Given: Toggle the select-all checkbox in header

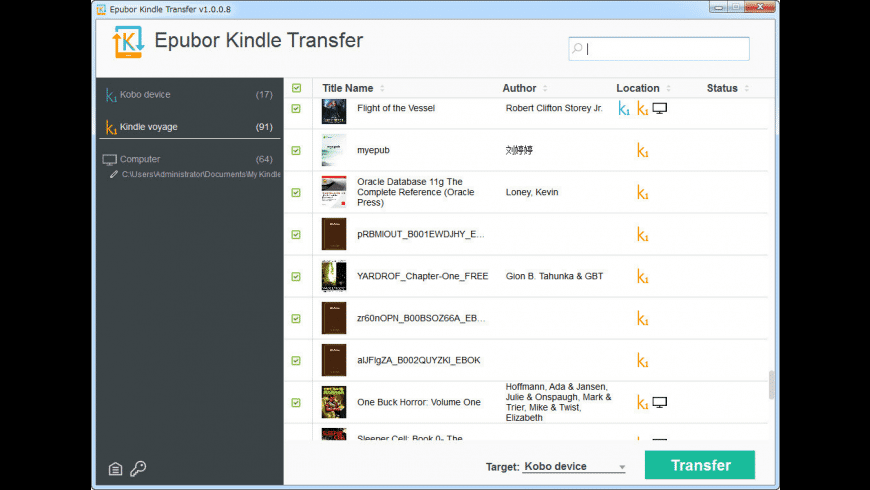Looking at the screenshot, I should click(297, 88).
